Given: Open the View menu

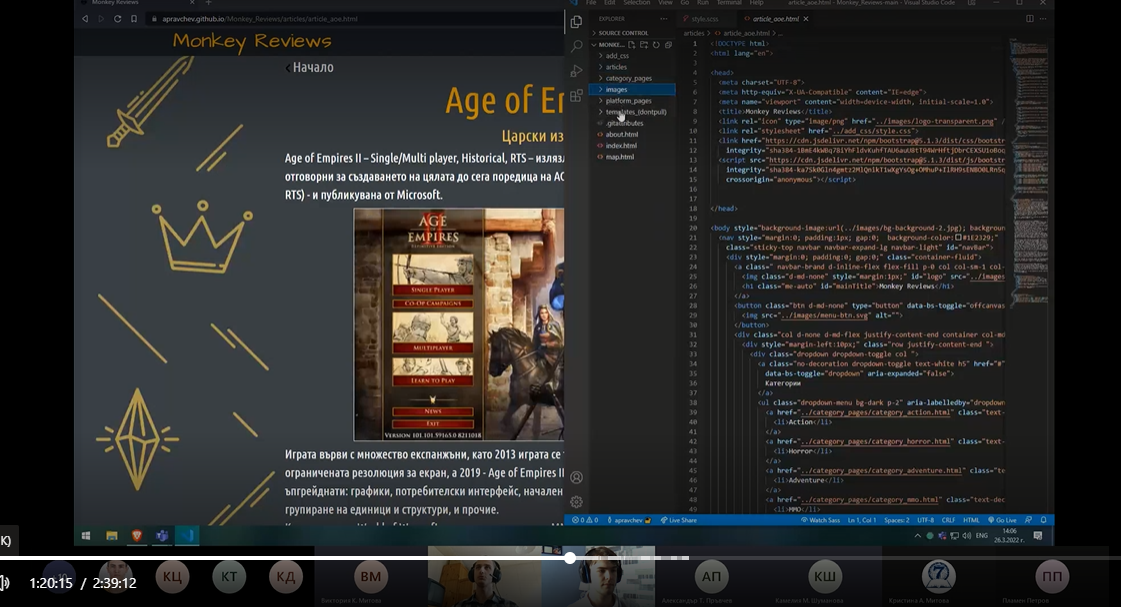Looking at the screenshot, I should [666, 3].
